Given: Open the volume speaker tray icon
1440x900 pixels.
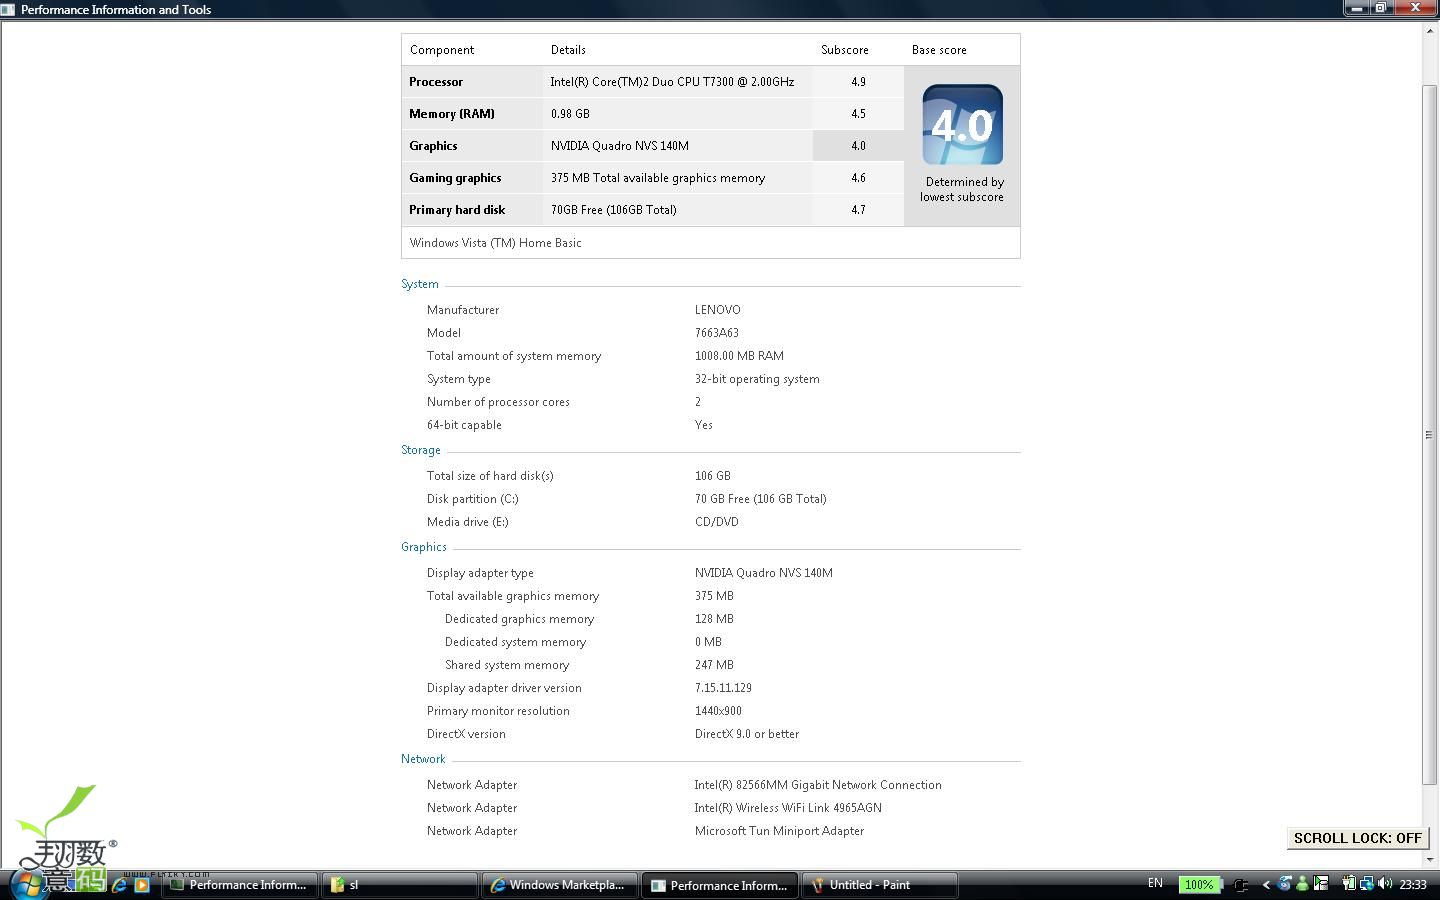Looking at the screenshot, I should pos(1385,884).
